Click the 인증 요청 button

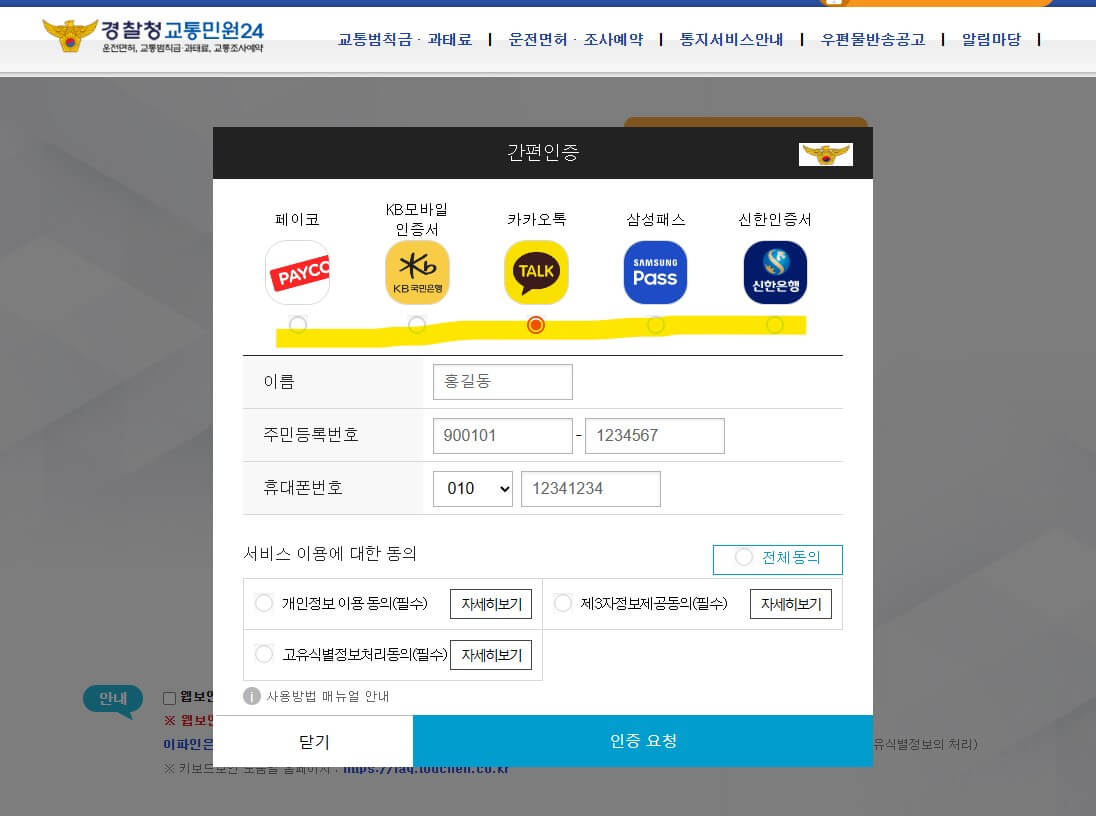(643, 740)
